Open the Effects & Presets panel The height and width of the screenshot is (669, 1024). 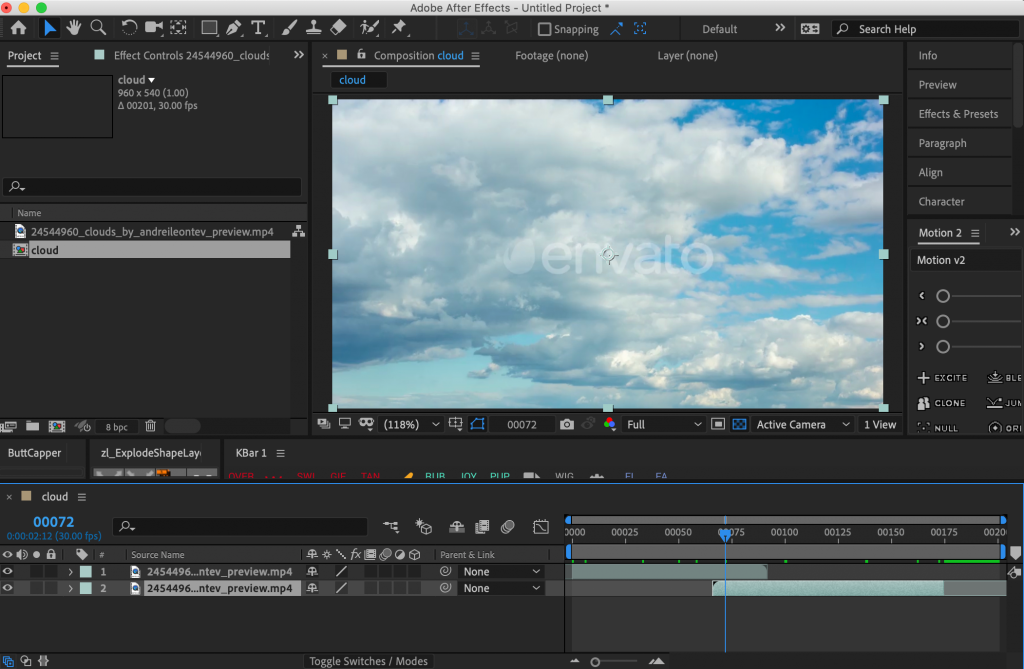(958, 114)
